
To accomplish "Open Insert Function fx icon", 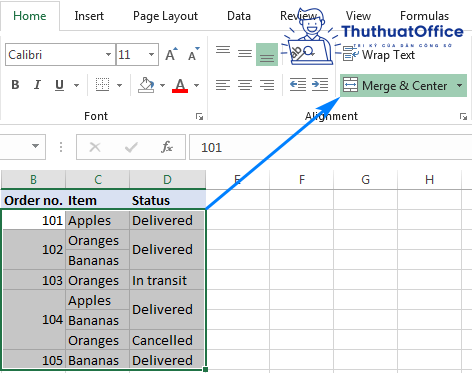I will [167, 147].
